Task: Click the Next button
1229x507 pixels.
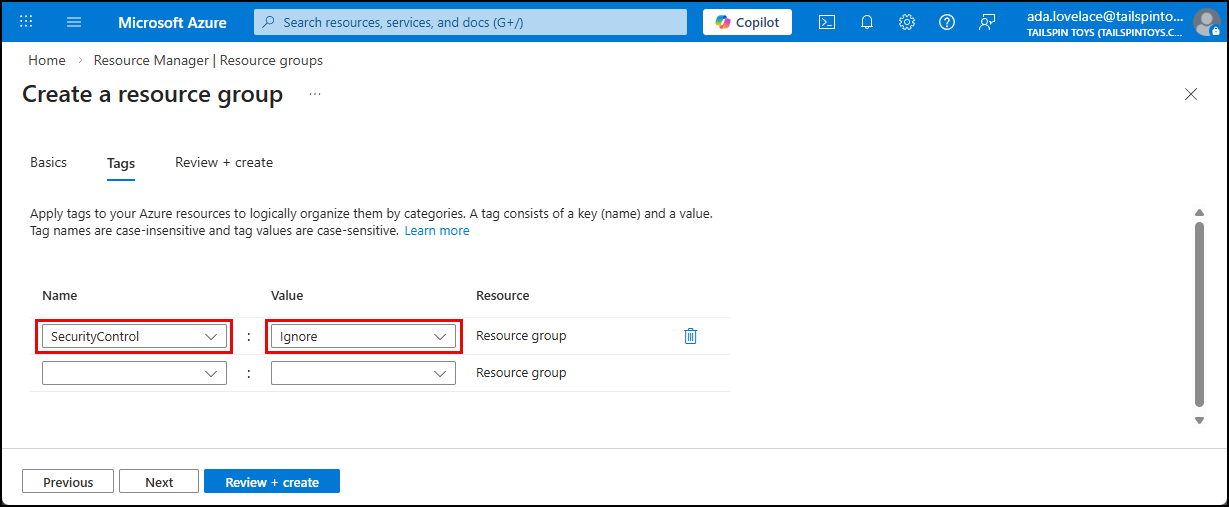Action: point(159,482)
